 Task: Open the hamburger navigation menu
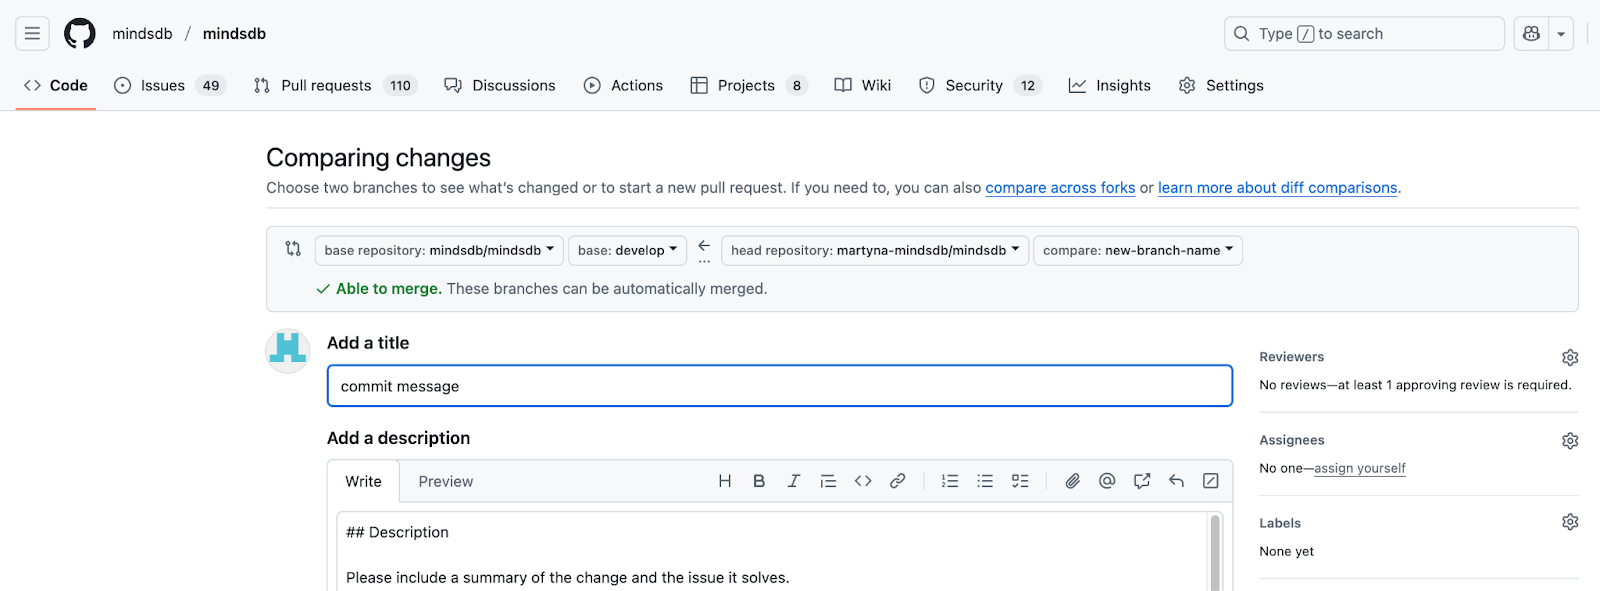pos(32,33)
